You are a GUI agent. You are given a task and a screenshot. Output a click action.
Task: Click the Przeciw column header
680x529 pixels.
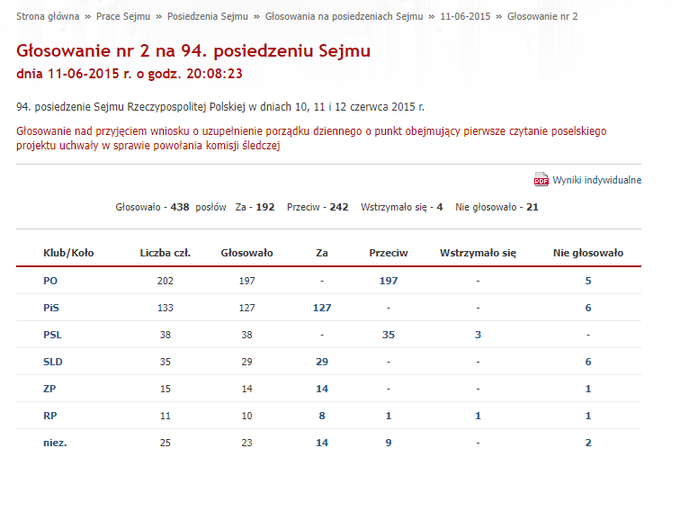pyautogui.click(x=389, y=253)
